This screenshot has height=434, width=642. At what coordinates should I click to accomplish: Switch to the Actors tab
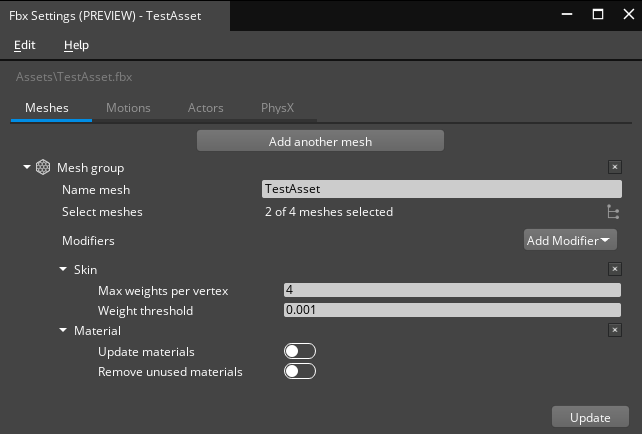(x=205, y=107)
